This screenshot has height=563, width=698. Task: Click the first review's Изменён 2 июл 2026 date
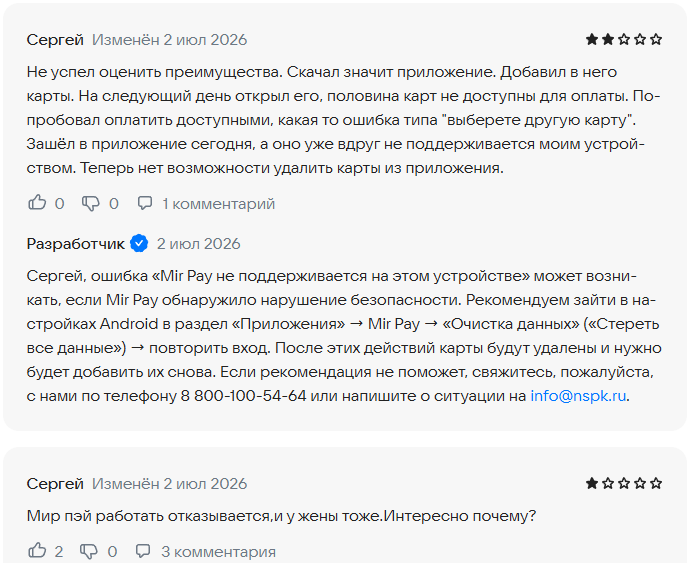[x=169, y=40]
